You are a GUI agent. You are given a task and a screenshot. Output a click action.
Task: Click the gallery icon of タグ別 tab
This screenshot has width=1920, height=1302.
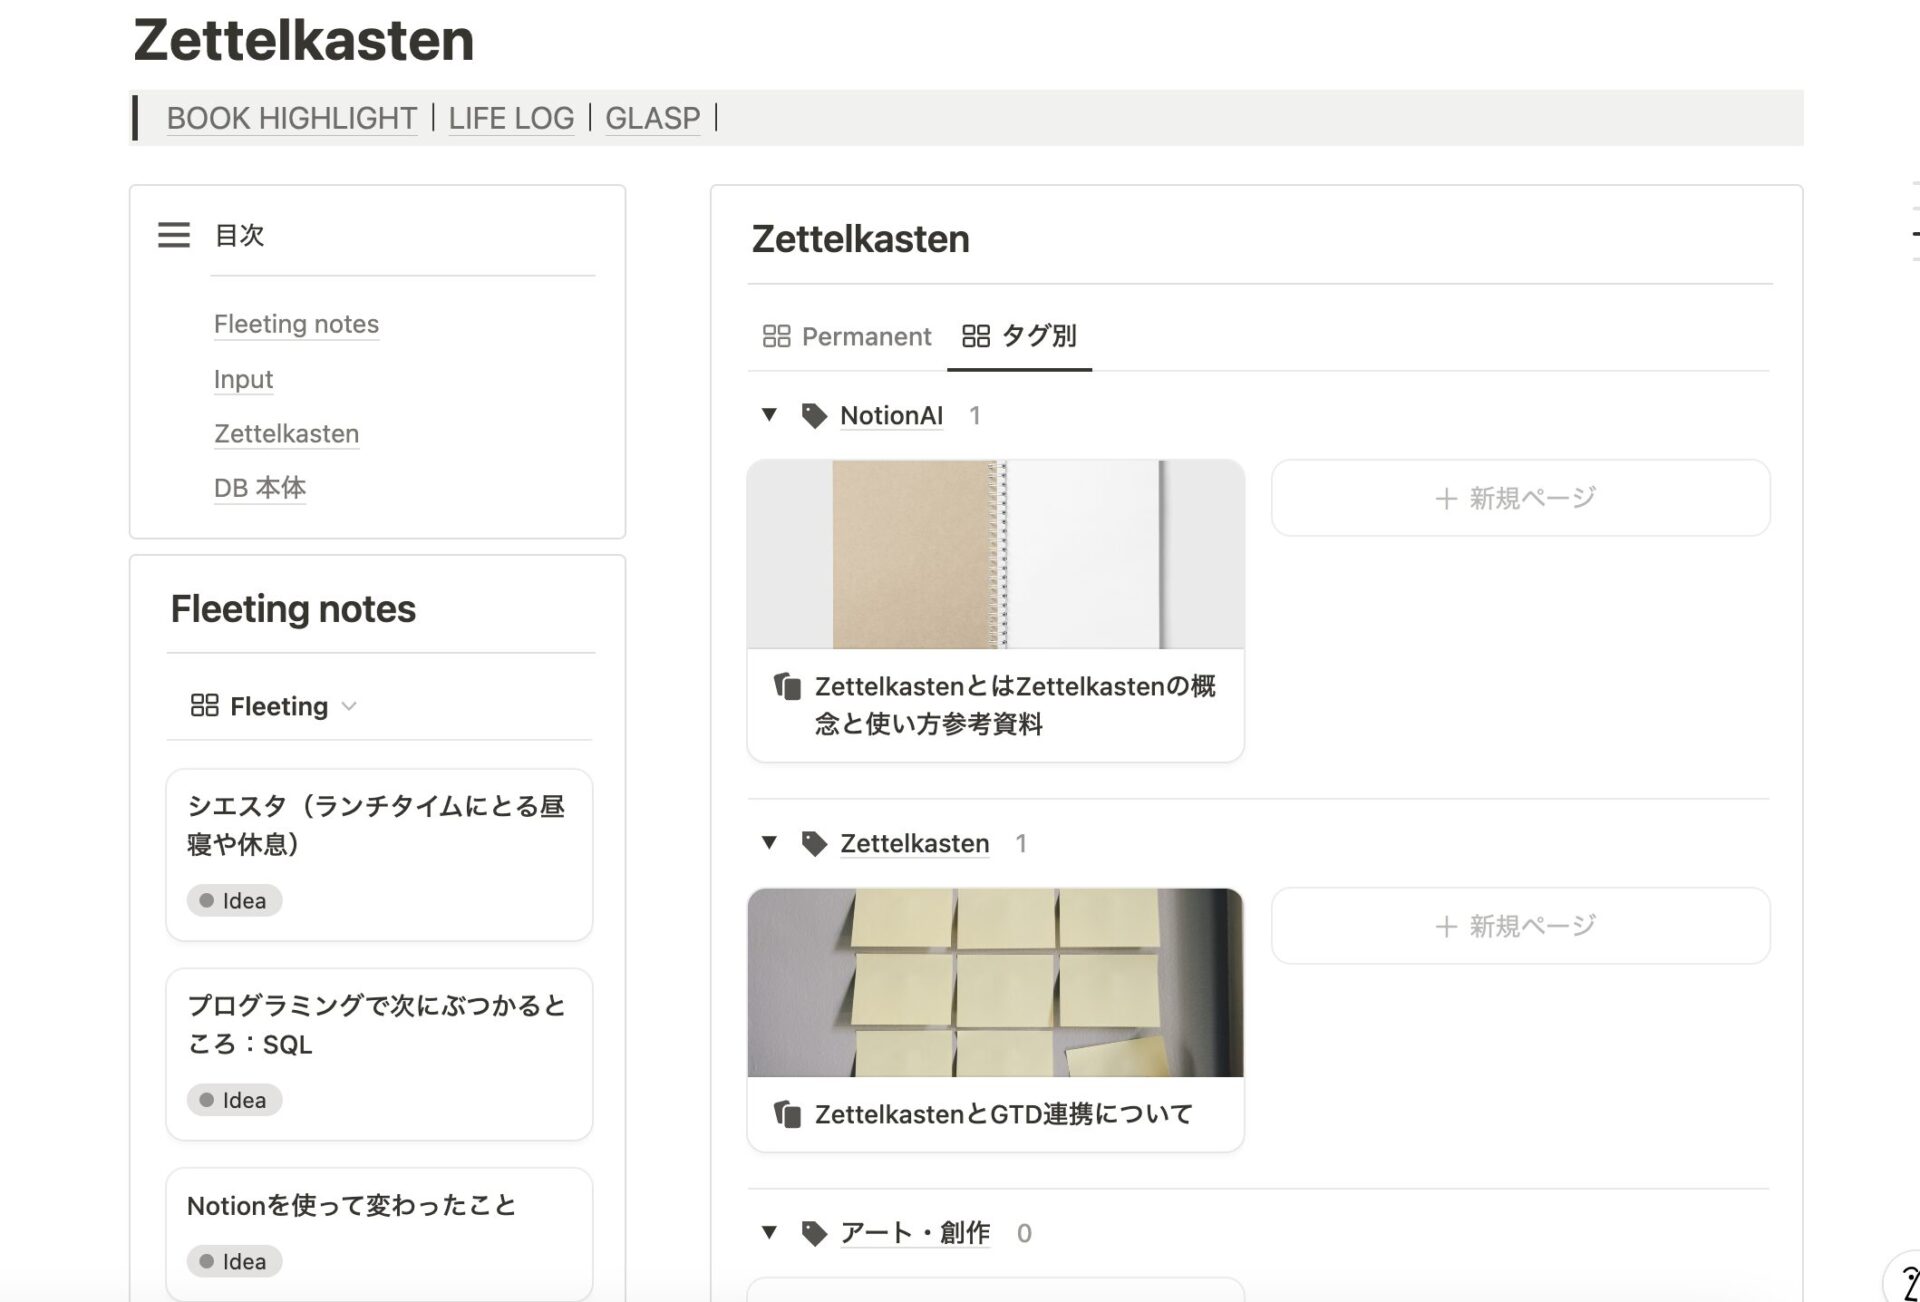[976, 336]
